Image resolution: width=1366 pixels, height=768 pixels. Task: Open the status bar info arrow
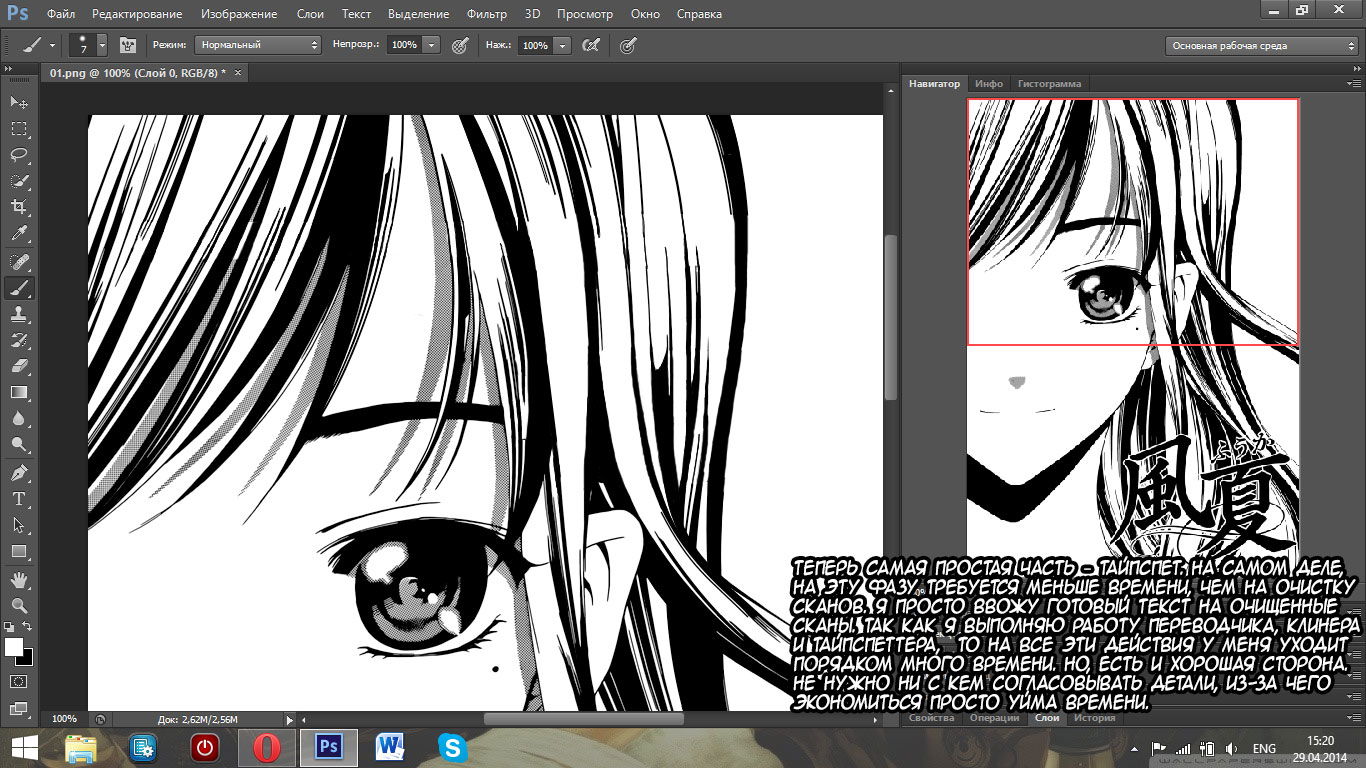[x=290, y=719]
